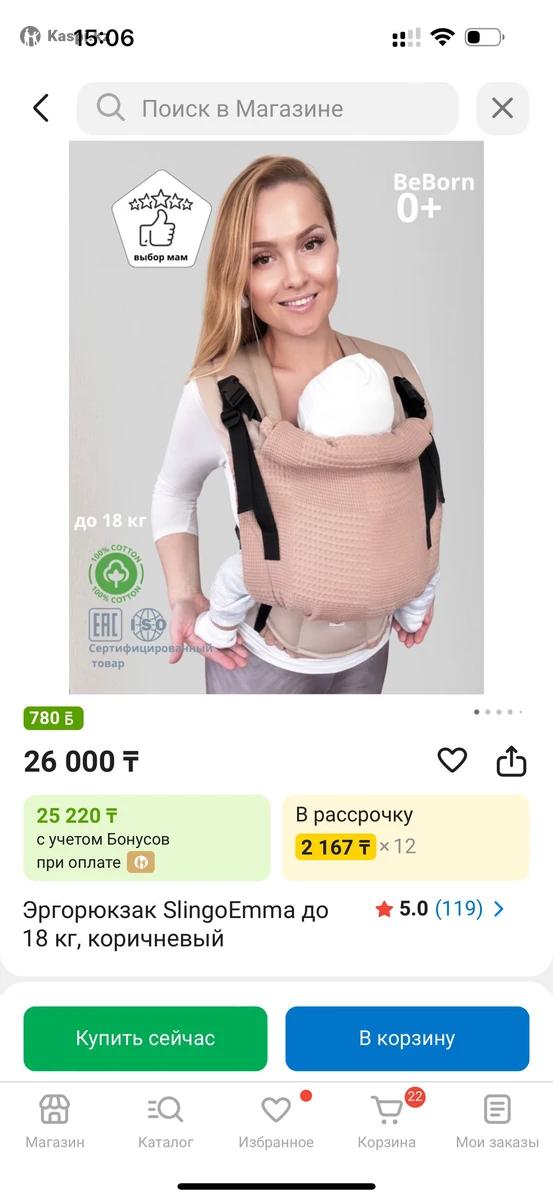Open the share icon next to price

[x=511, y=761]
